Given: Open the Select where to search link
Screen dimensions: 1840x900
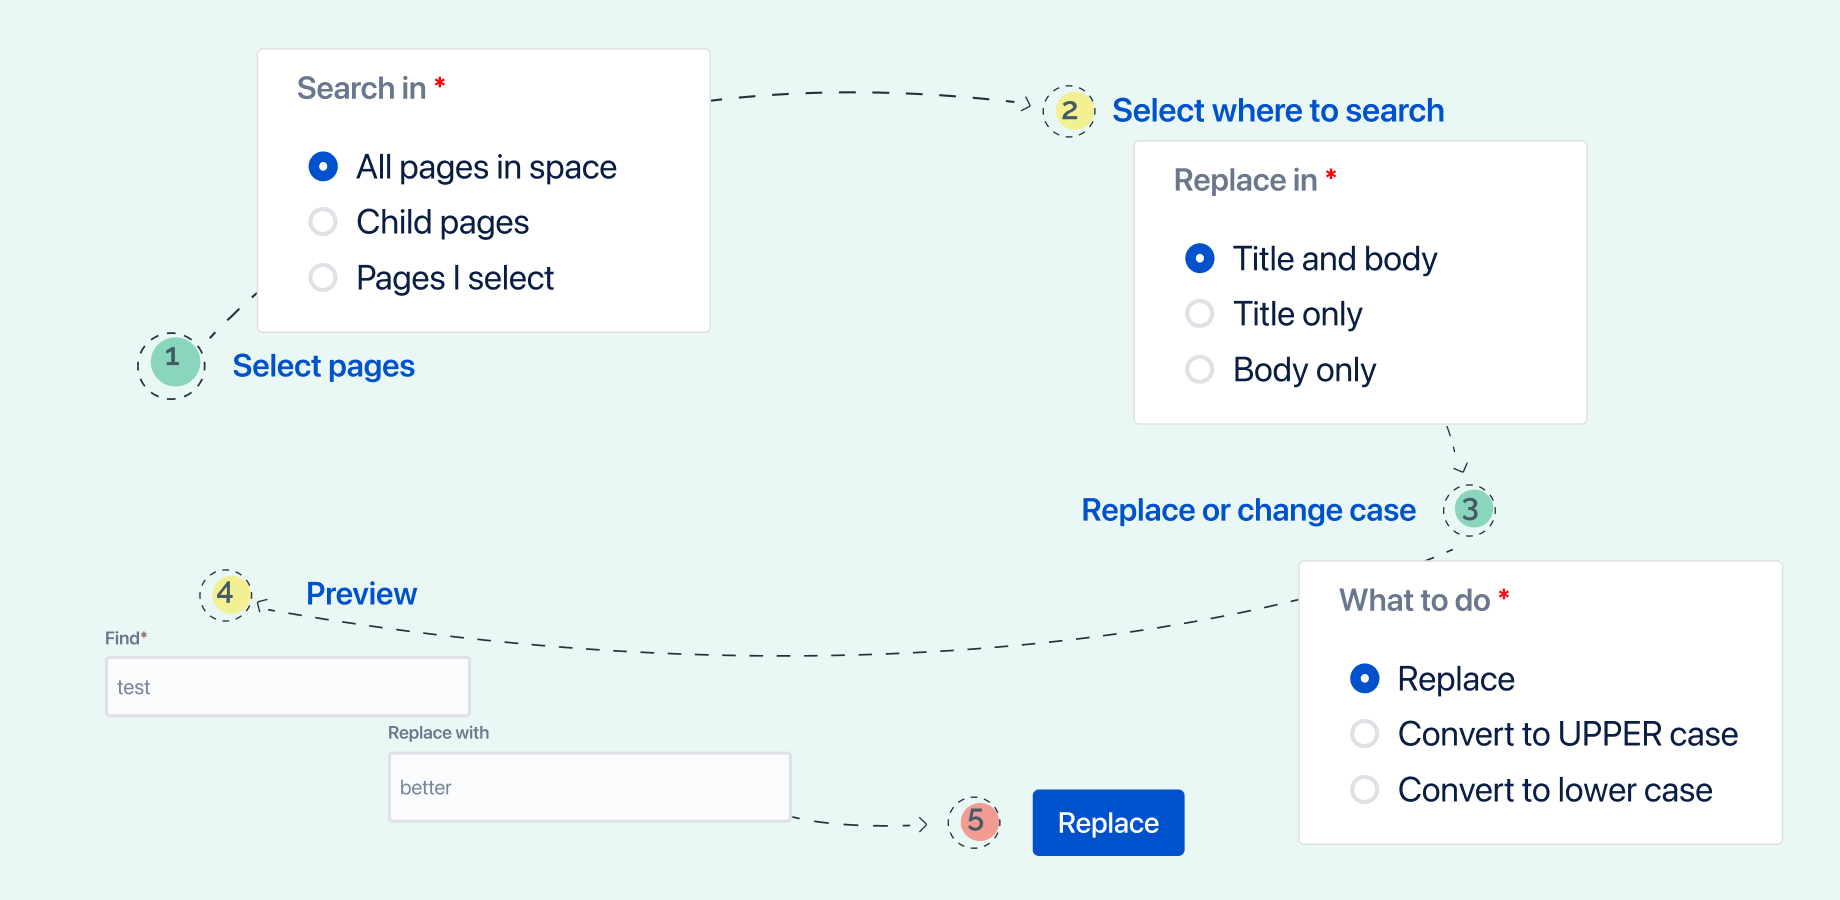Looking at the screenshot, I should 1278,110.
